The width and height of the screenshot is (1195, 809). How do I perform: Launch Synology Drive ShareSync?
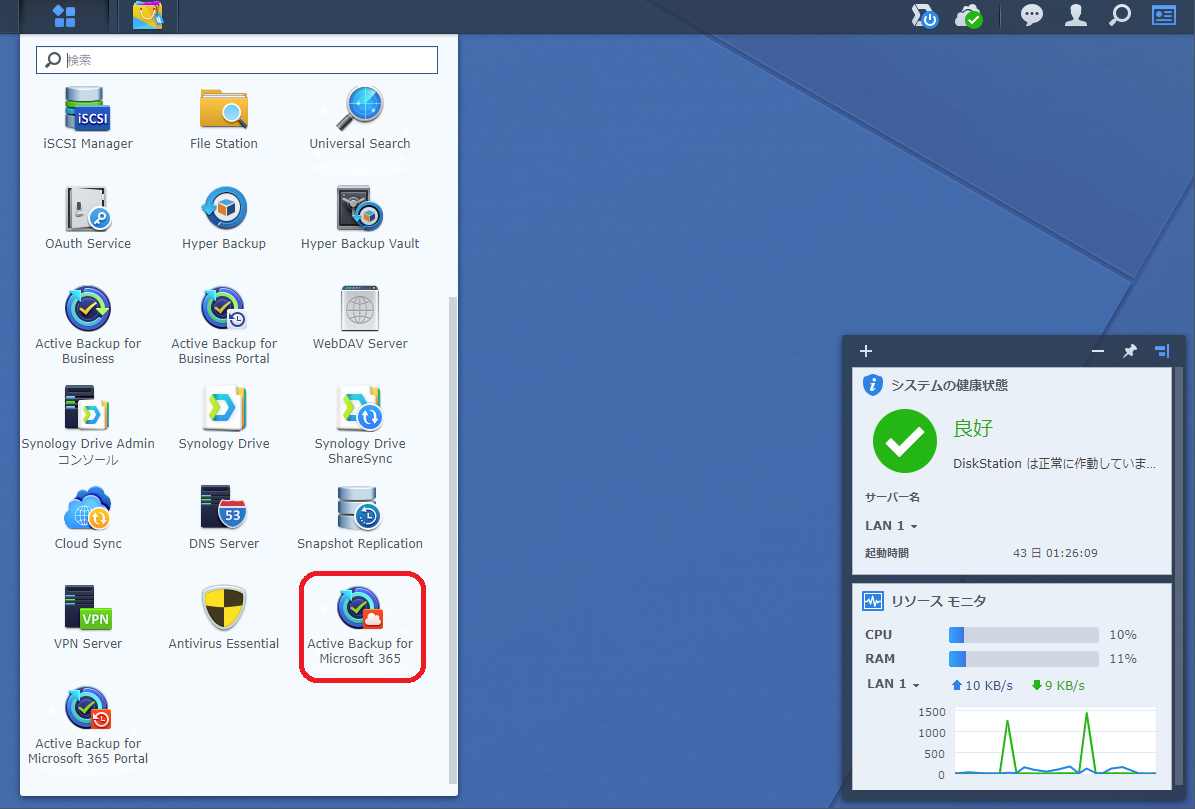click(x=360, y=426)
